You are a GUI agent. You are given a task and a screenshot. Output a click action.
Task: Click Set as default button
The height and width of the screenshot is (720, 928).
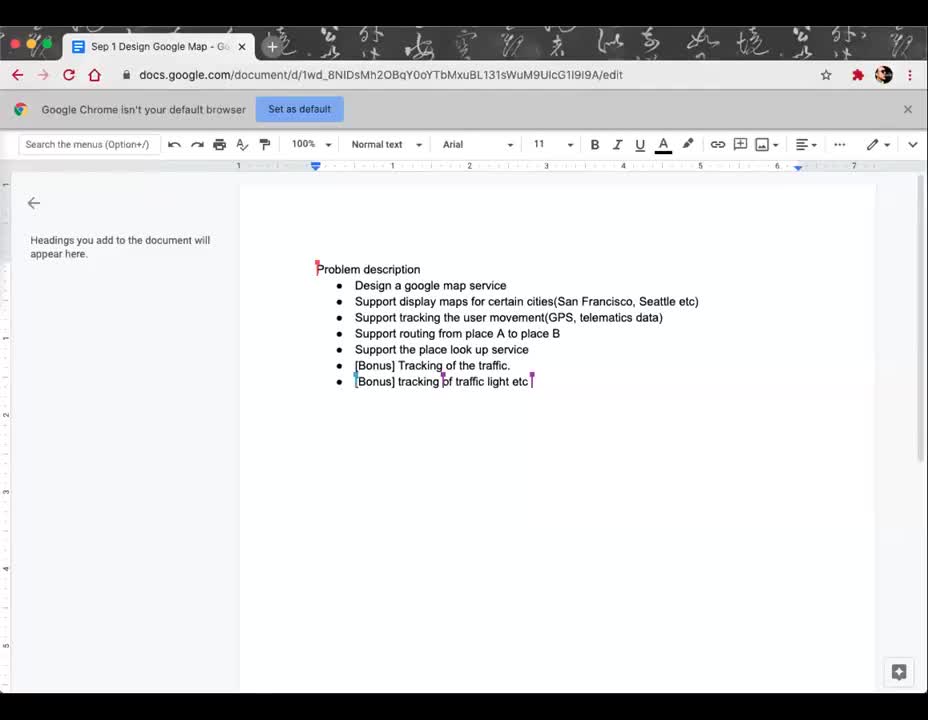tap(299, 109)
